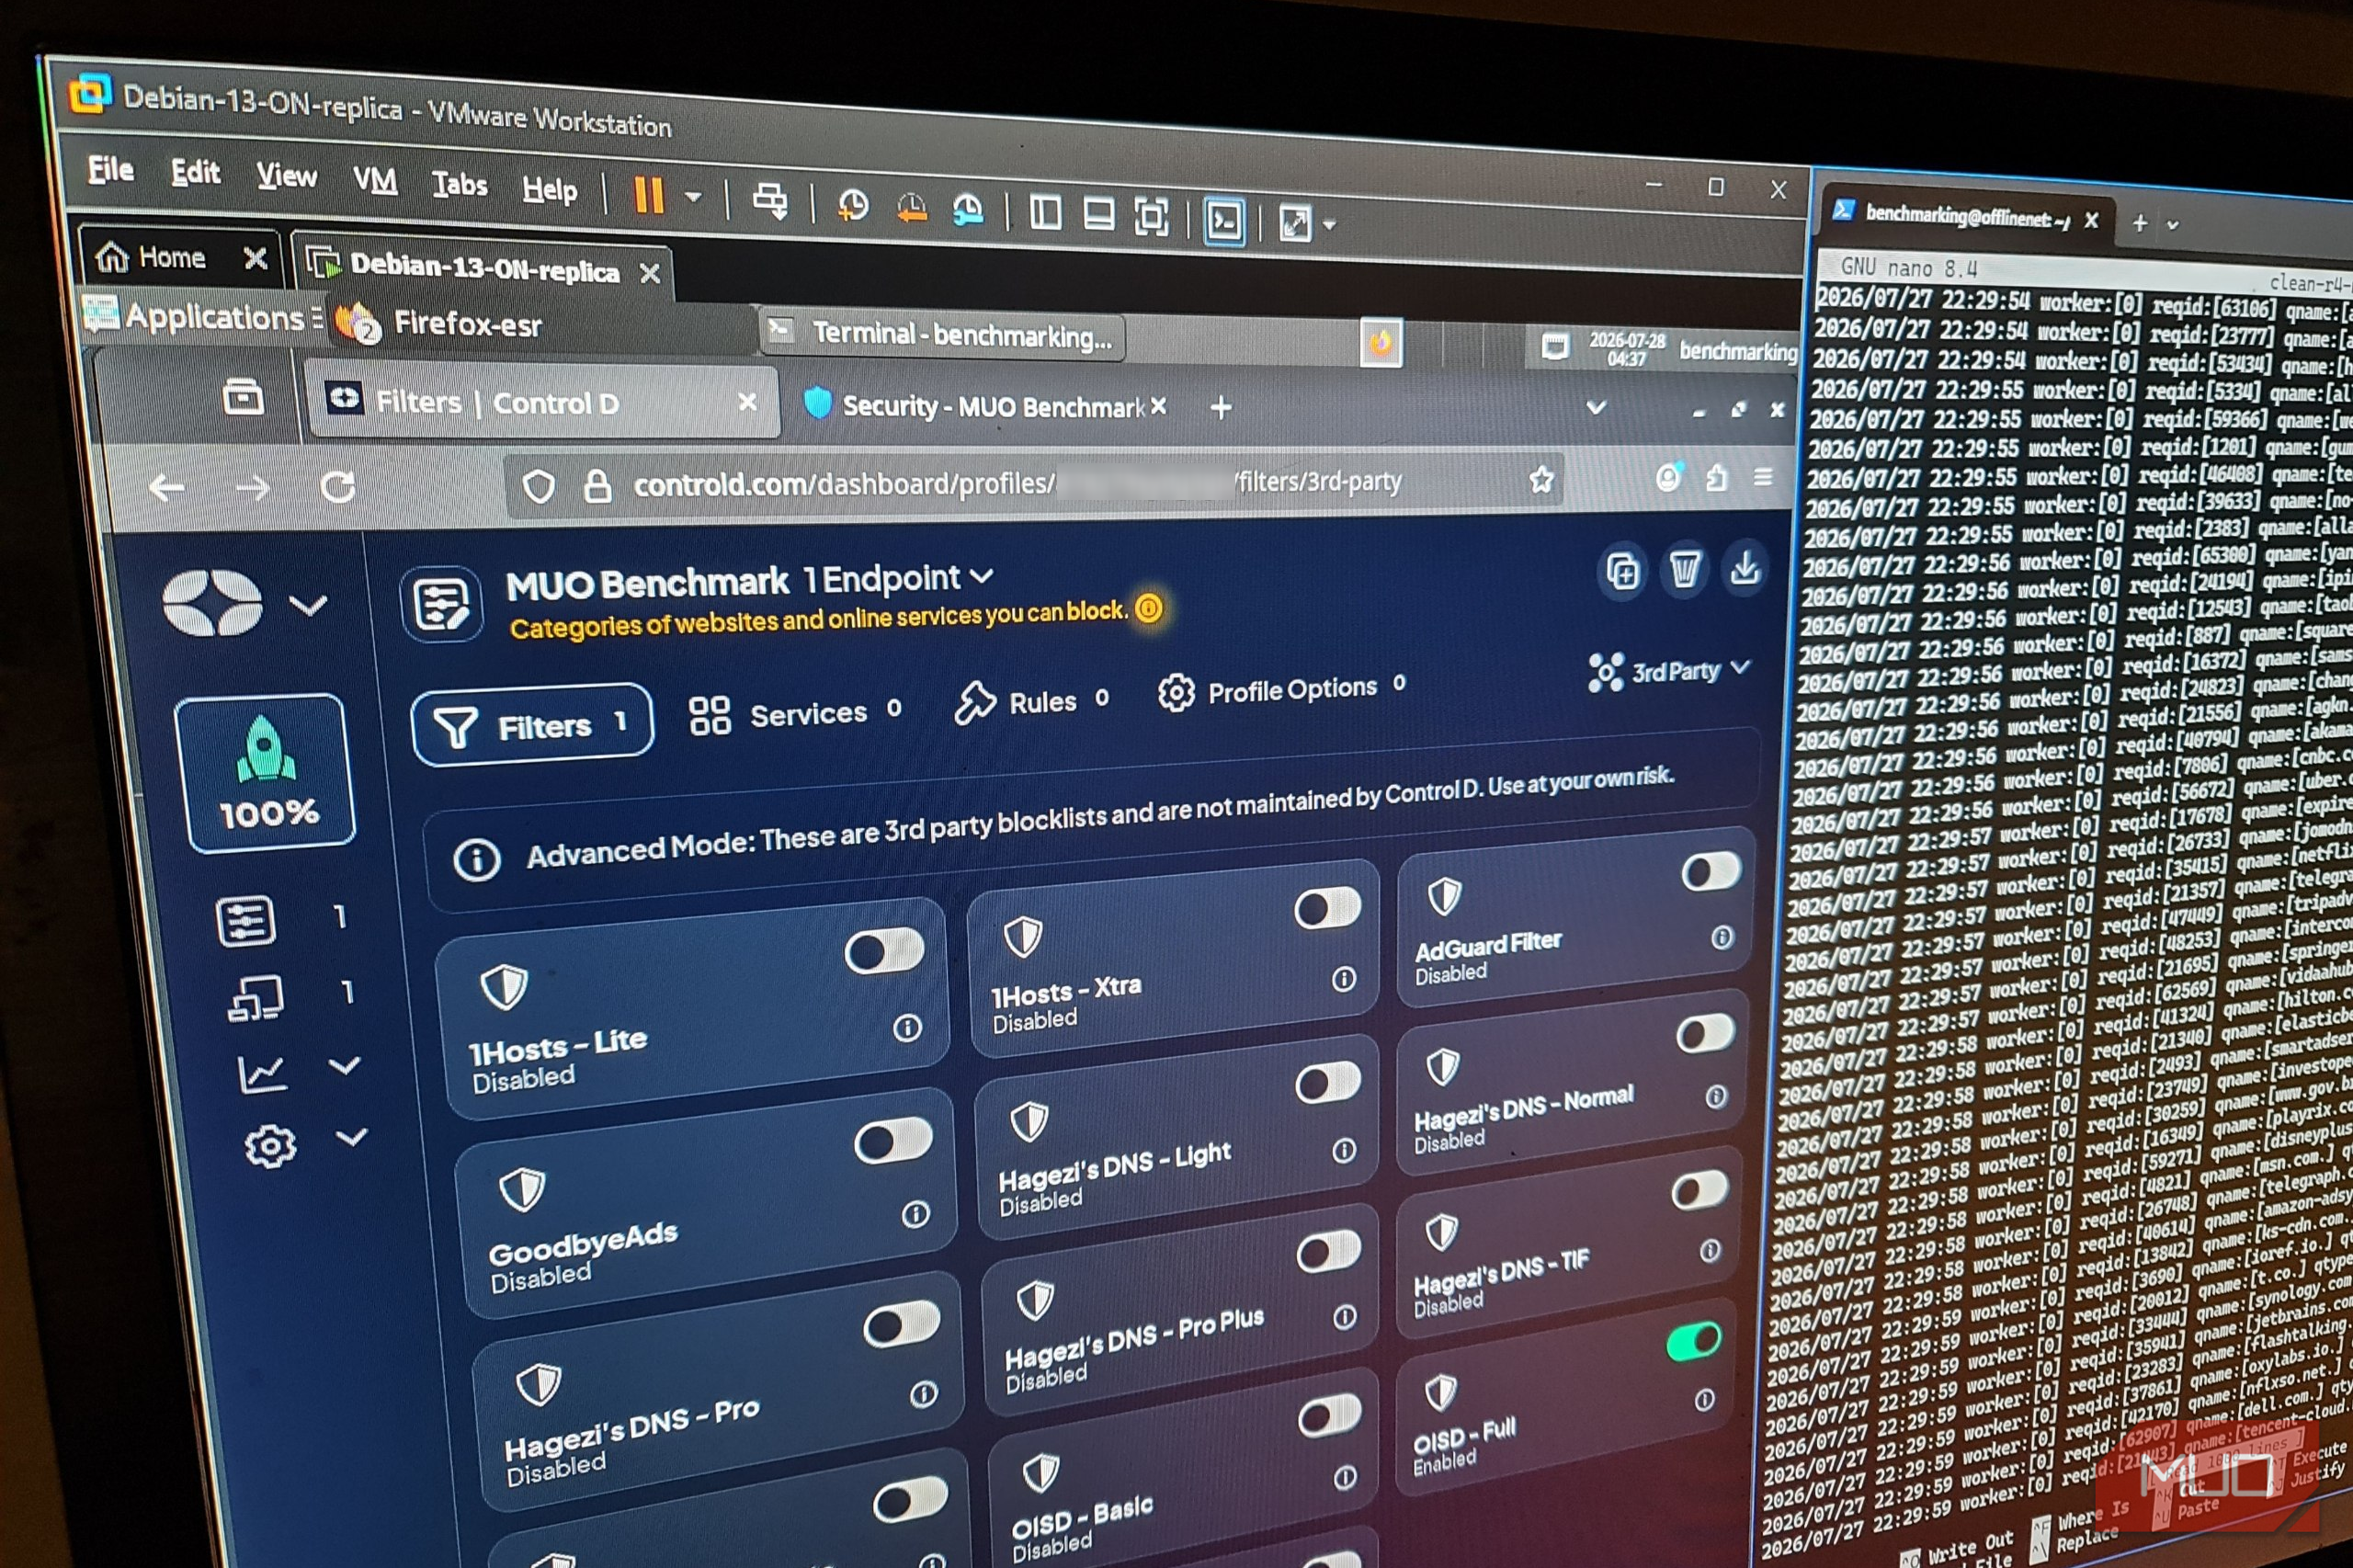
Task: Bookmark page with star icon
Action: tap(1541, 480)
